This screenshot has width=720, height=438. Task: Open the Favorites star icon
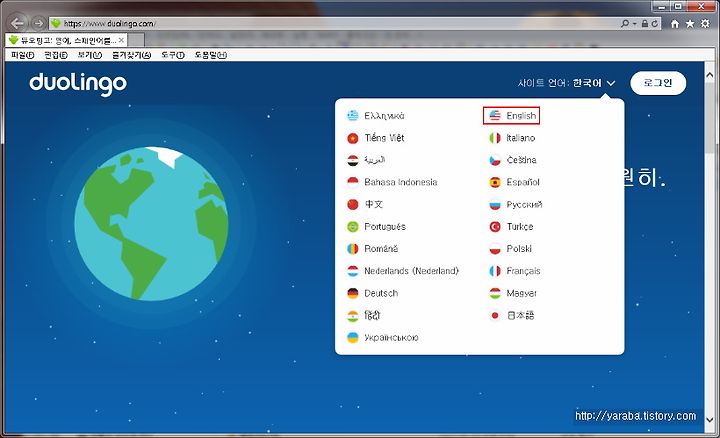(x=690, y=23)
